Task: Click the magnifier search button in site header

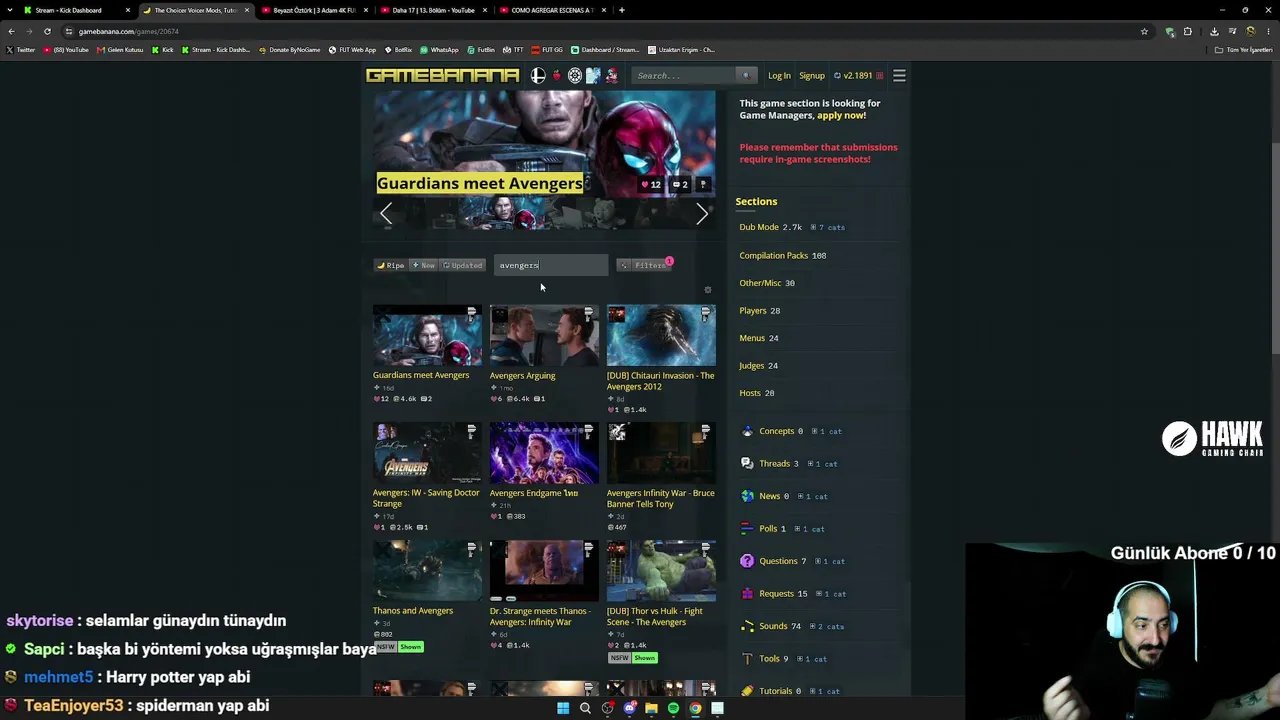Action: click(745, 76)
